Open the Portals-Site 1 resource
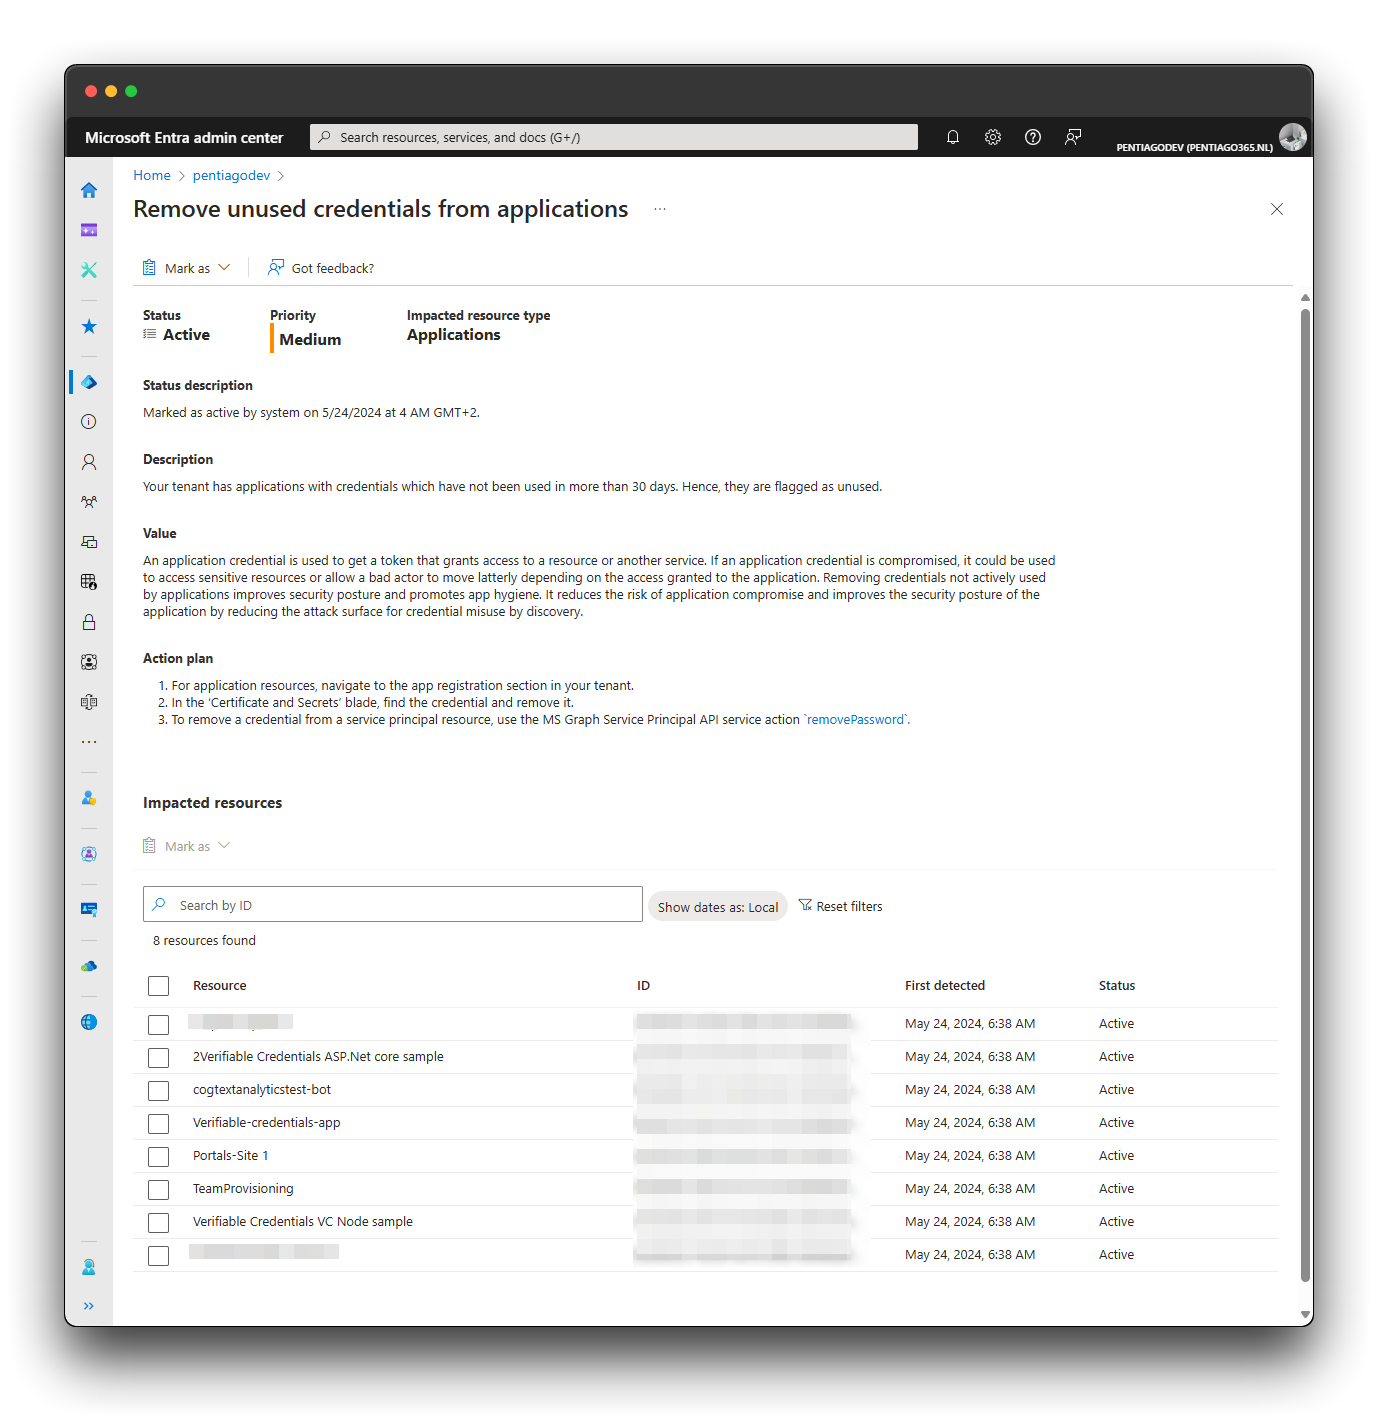This screenshot has height=1423, width=1378. click(x=231, y=1156)
